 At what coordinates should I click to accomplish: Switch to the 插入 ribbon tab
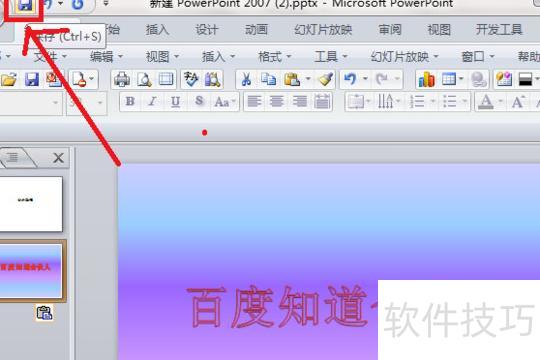(157, 30)
